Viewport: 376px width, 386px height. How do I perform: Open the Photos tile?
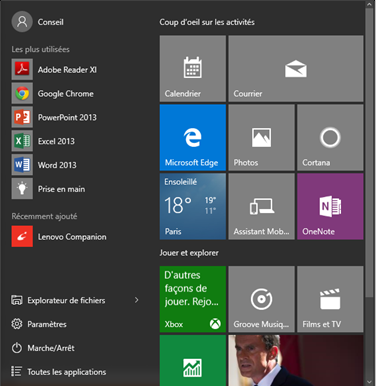click(261, 137)
